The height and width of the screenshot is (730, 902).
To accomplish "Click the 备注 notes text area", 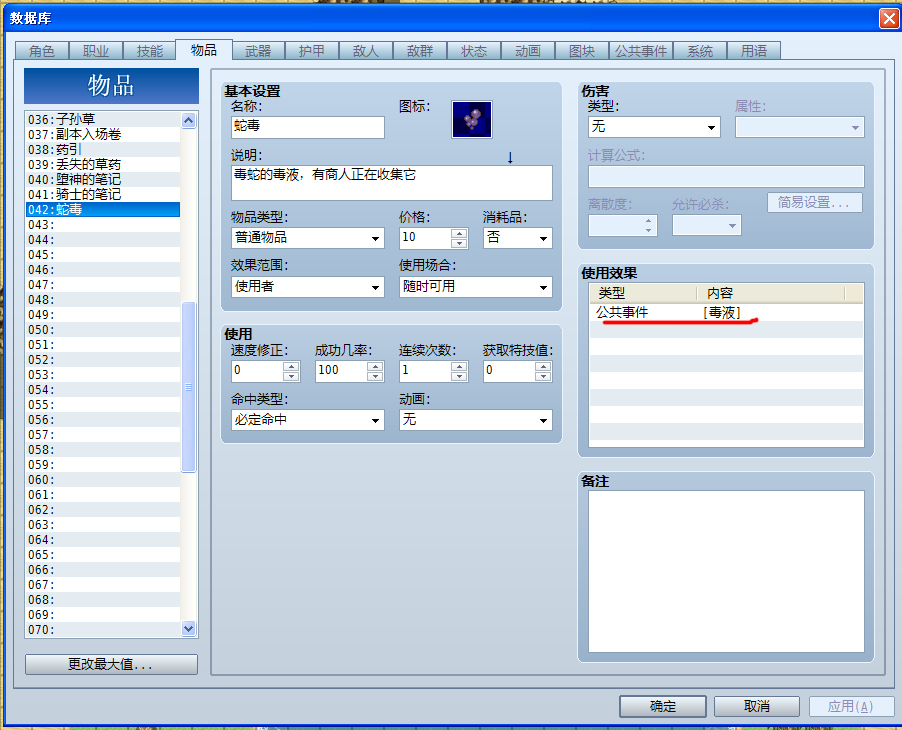I will (726, 571).
